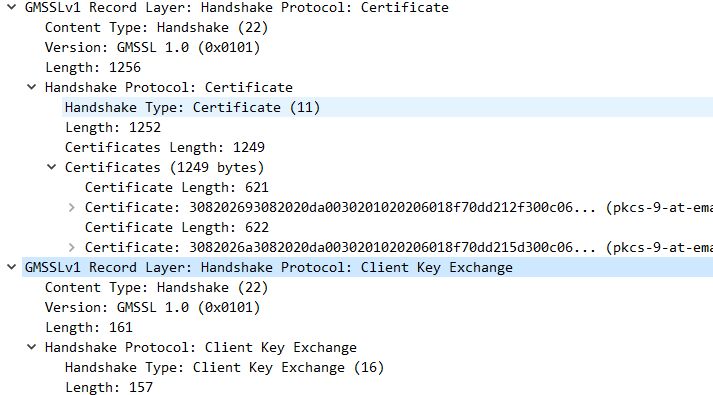Screen dimensions: 713x395
Task: Select the Handshake Protocol: Certificate row text
Action: (x=169, y=87)
